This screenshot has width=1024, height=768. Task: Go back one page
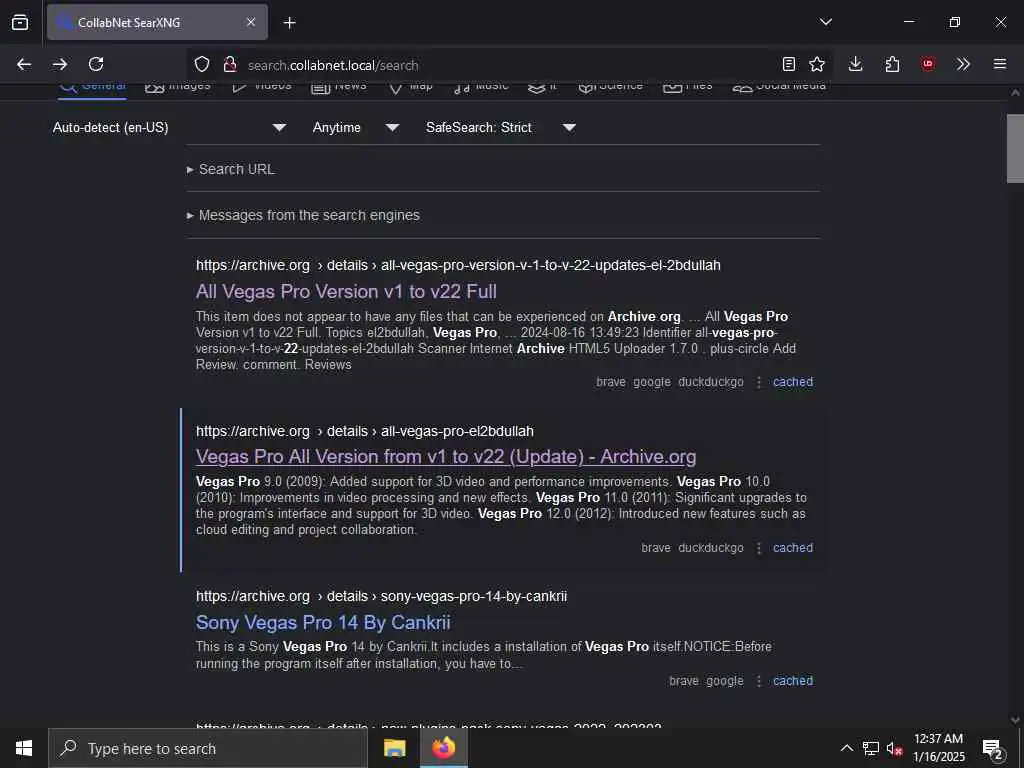point(24,64)
